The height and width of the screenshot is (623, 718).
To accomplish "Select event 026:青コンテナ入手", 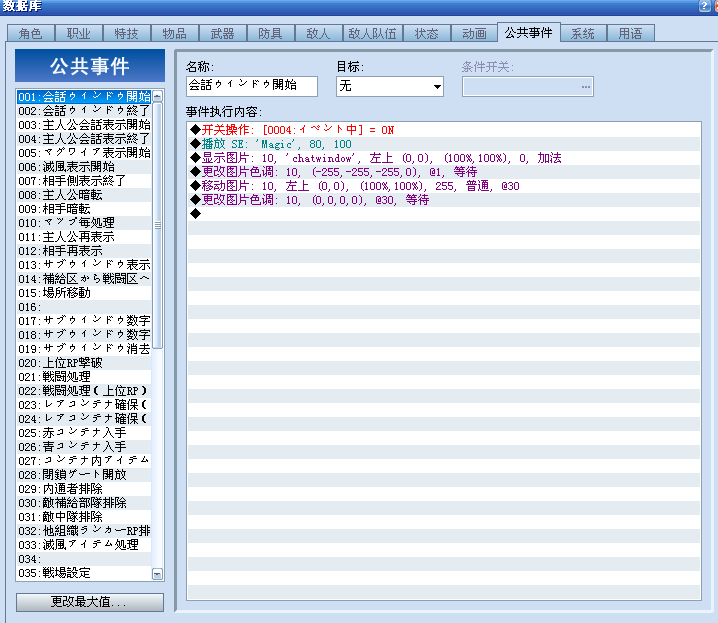I will click(x=84, y=447).
